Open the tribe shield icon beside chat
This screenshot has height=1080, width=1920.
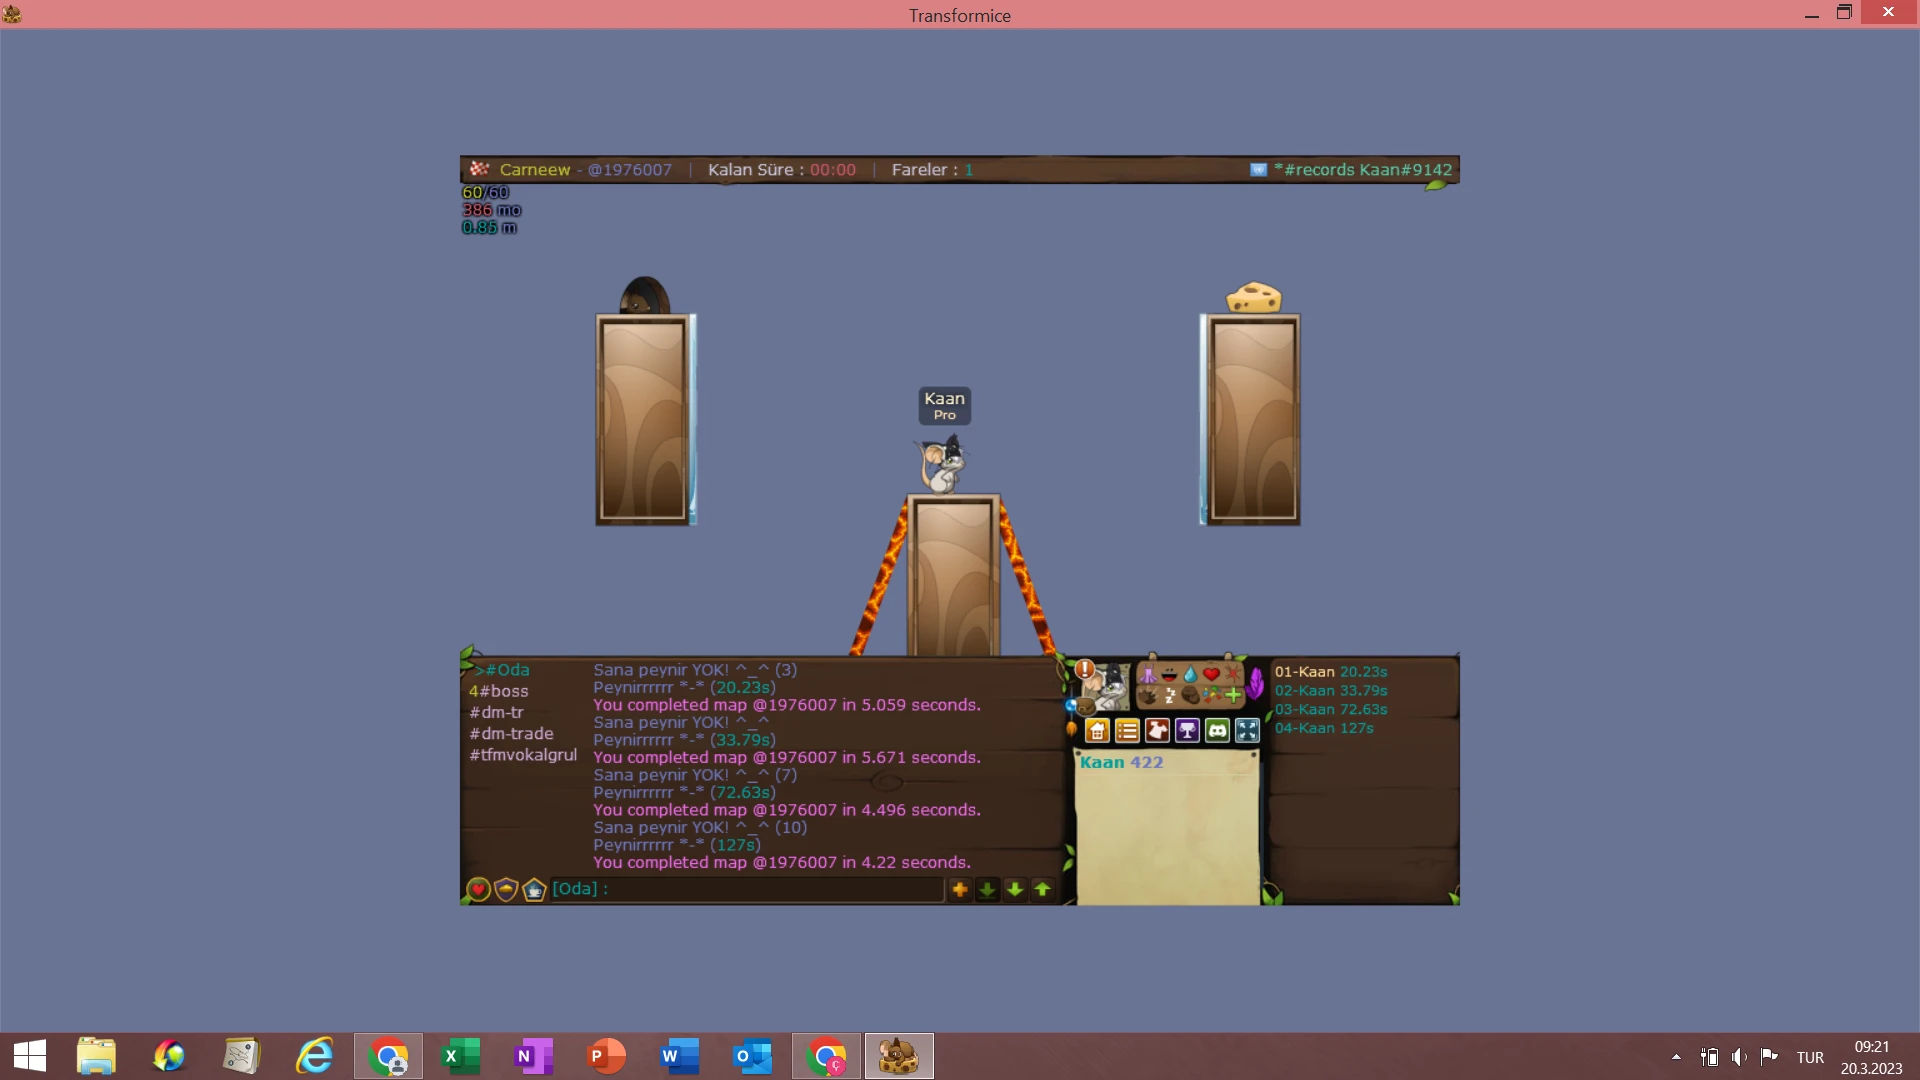tap(506, 890)
